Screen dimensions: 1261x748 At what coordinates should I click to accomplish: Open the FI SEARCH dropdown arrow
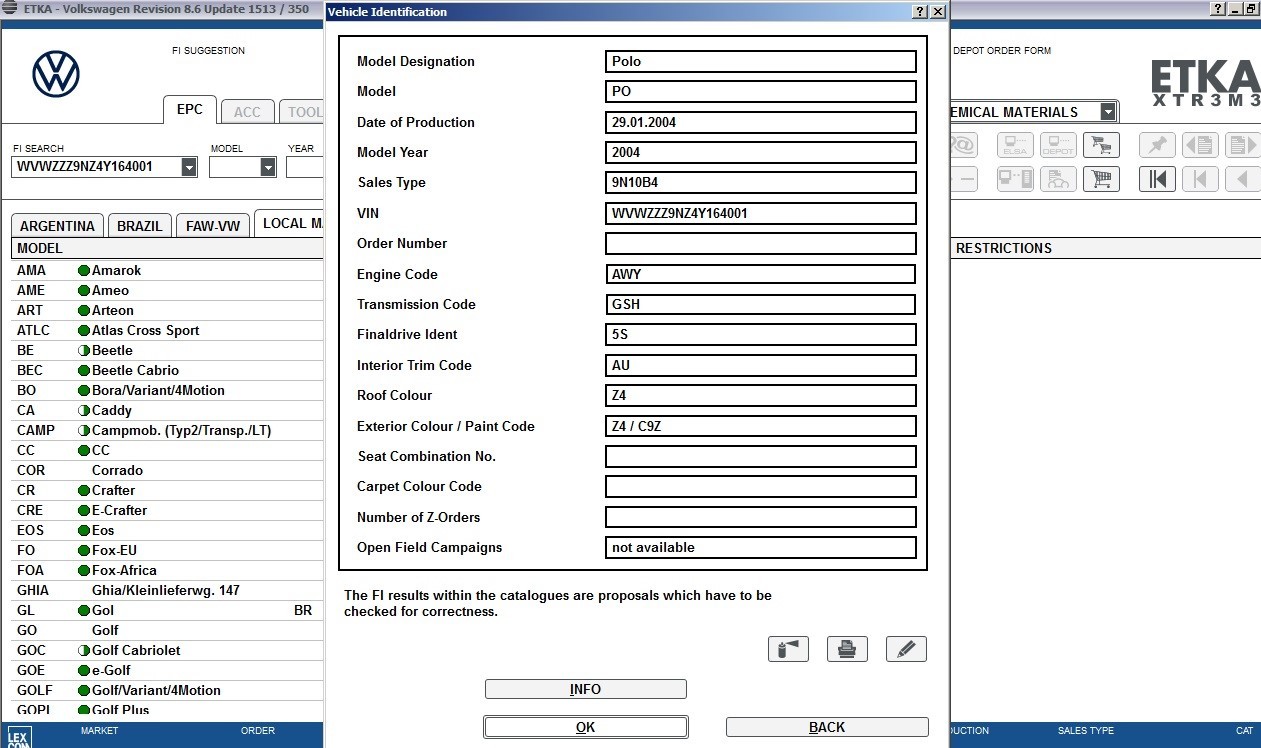coord(189,166)
